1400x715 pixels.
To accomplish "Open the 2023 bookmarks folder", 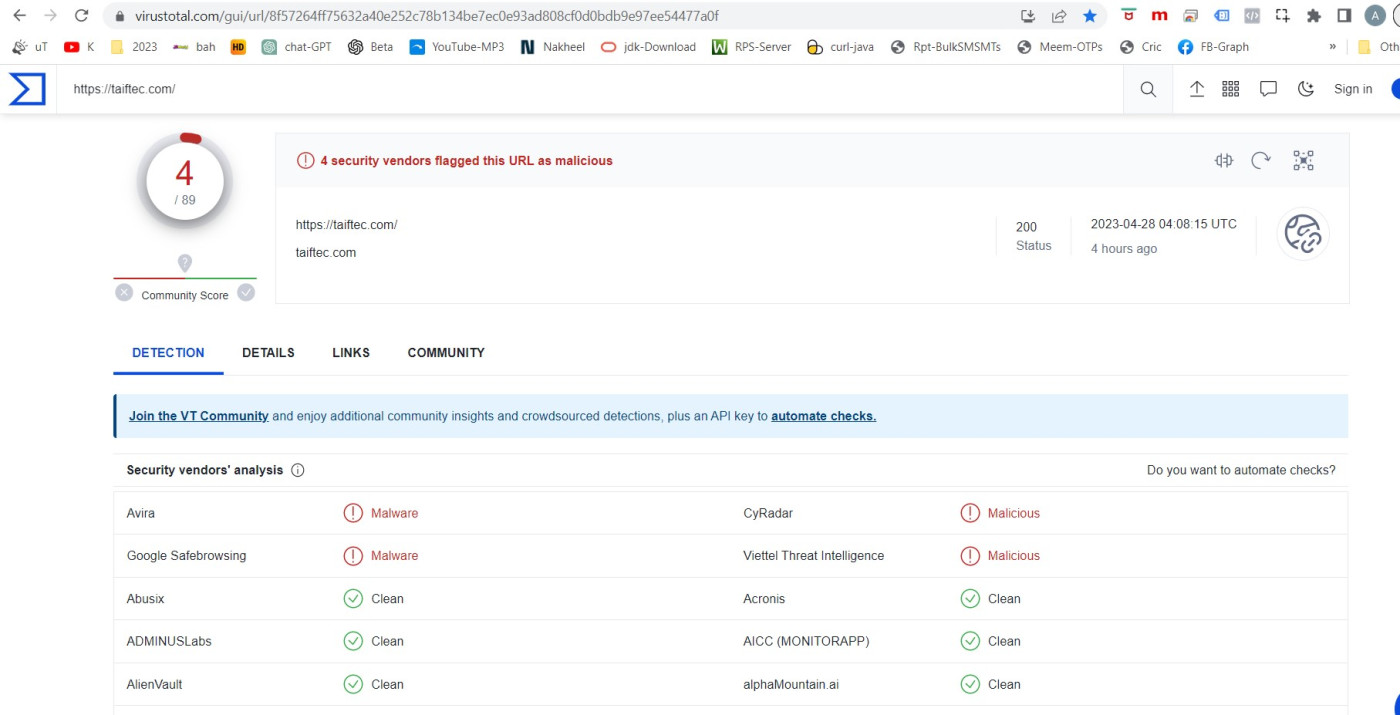I will pos(133,47).
